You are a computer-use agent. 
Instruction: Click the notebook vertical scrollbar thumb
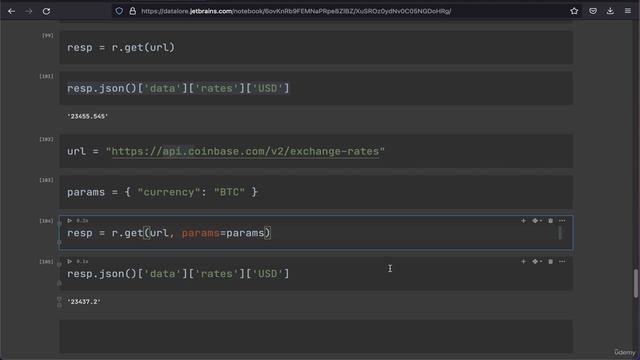[x=636, y=283]
